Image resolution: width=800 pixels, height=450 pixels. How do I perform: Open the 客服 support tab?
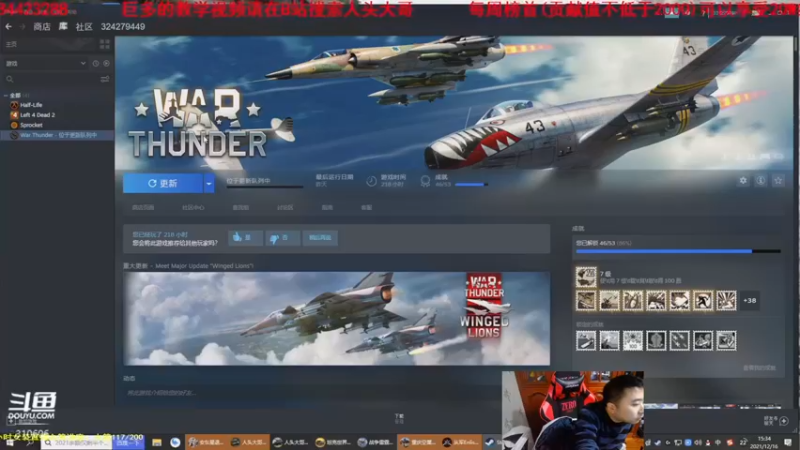(366, 208)
